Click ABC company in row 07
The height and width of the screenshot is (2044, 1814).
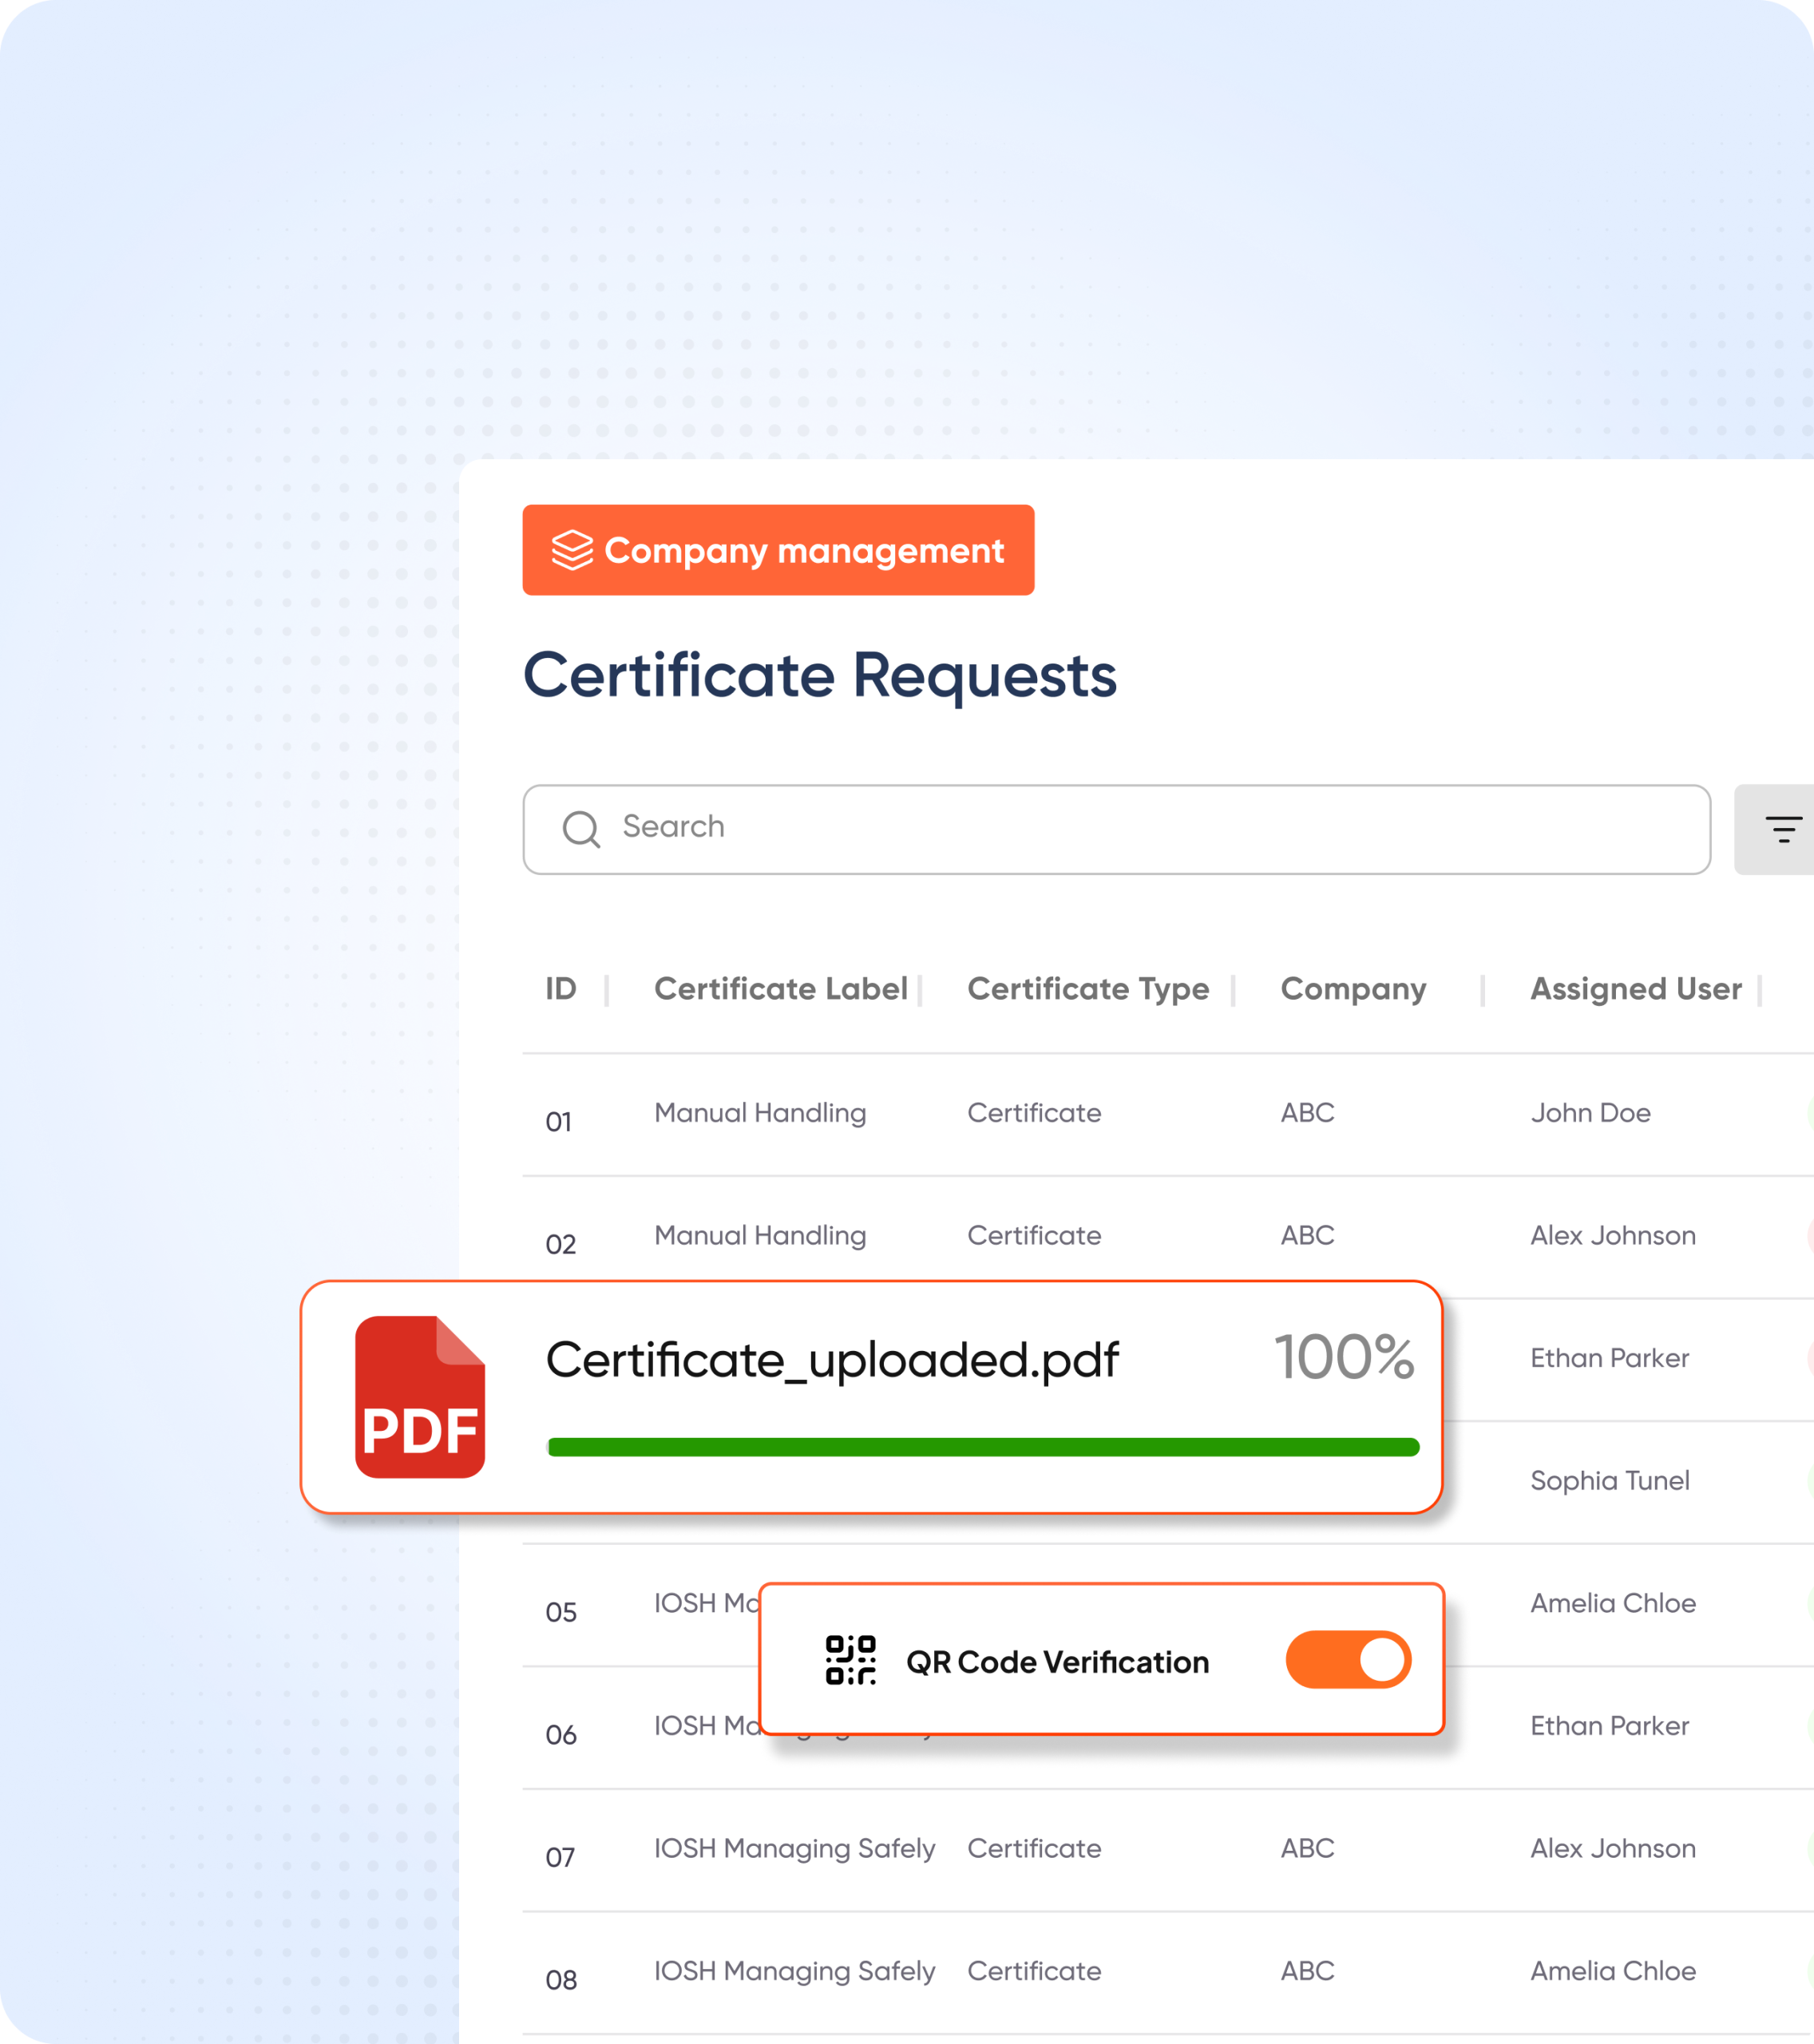[x=1307, y=1849]
